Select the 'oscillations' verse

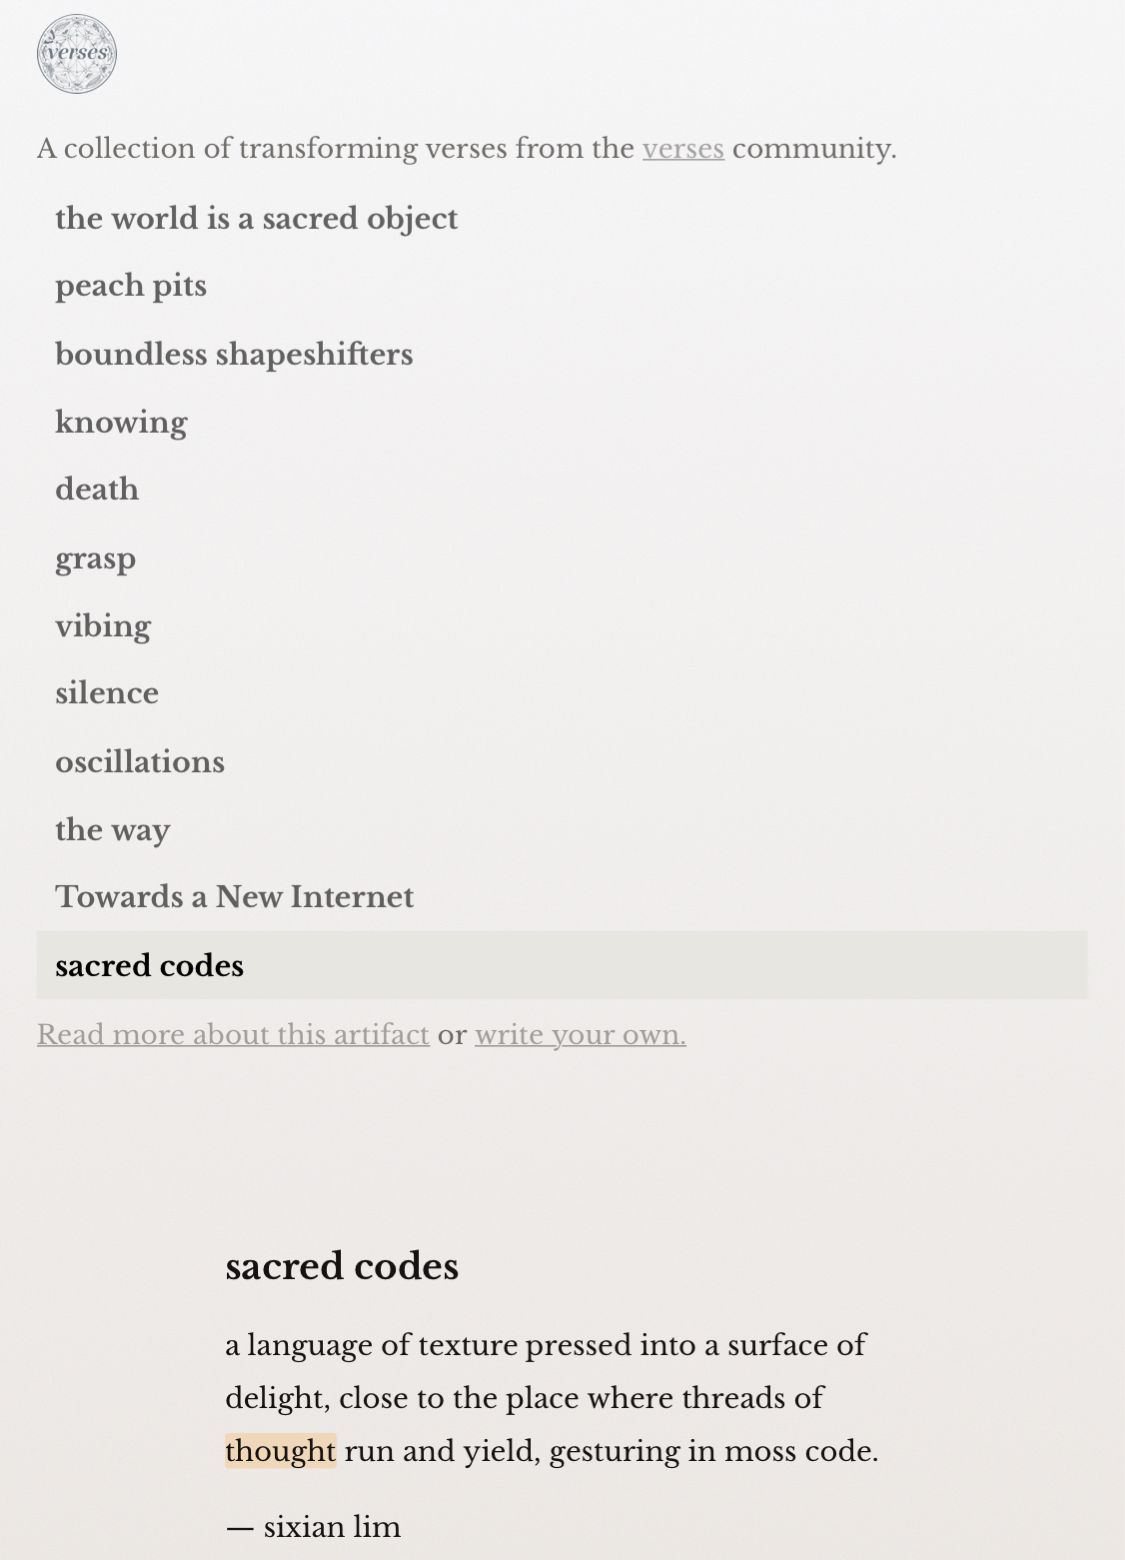140,762
